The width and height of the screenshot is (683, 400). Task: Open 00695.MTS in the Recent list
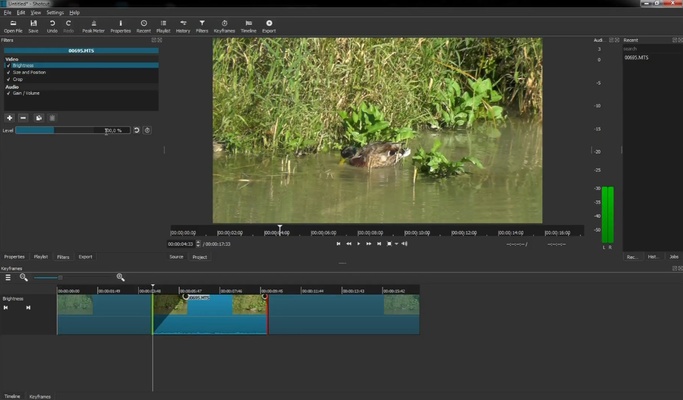coord(636,58)
